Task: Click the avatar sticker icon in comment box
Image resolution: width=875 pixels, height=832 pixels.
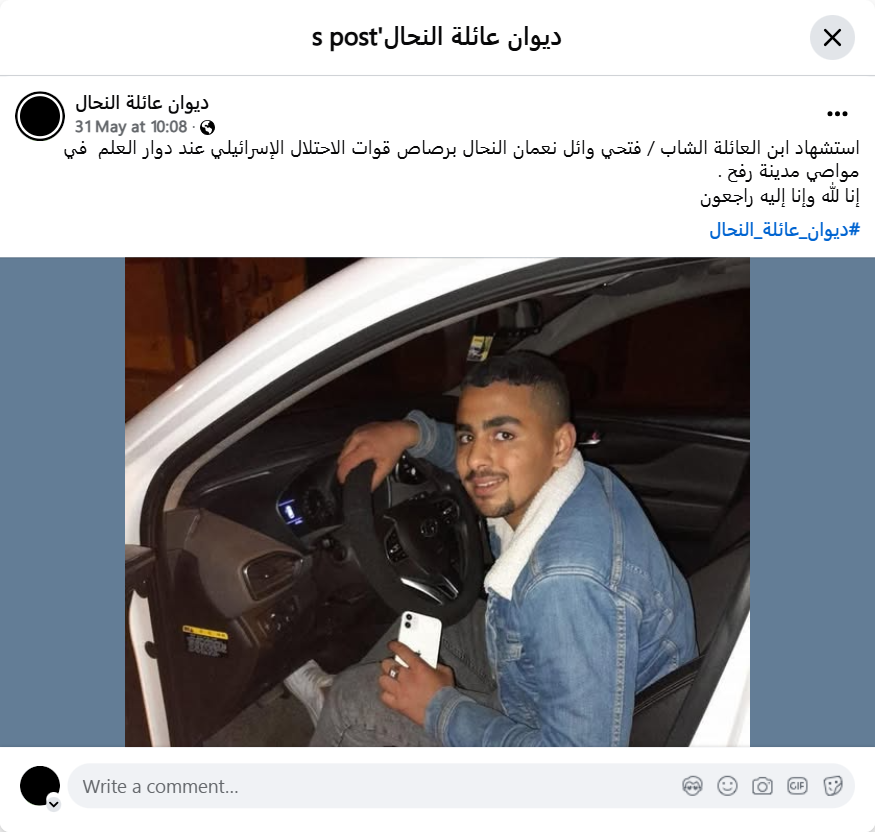Action: click(x=692, y=786)
